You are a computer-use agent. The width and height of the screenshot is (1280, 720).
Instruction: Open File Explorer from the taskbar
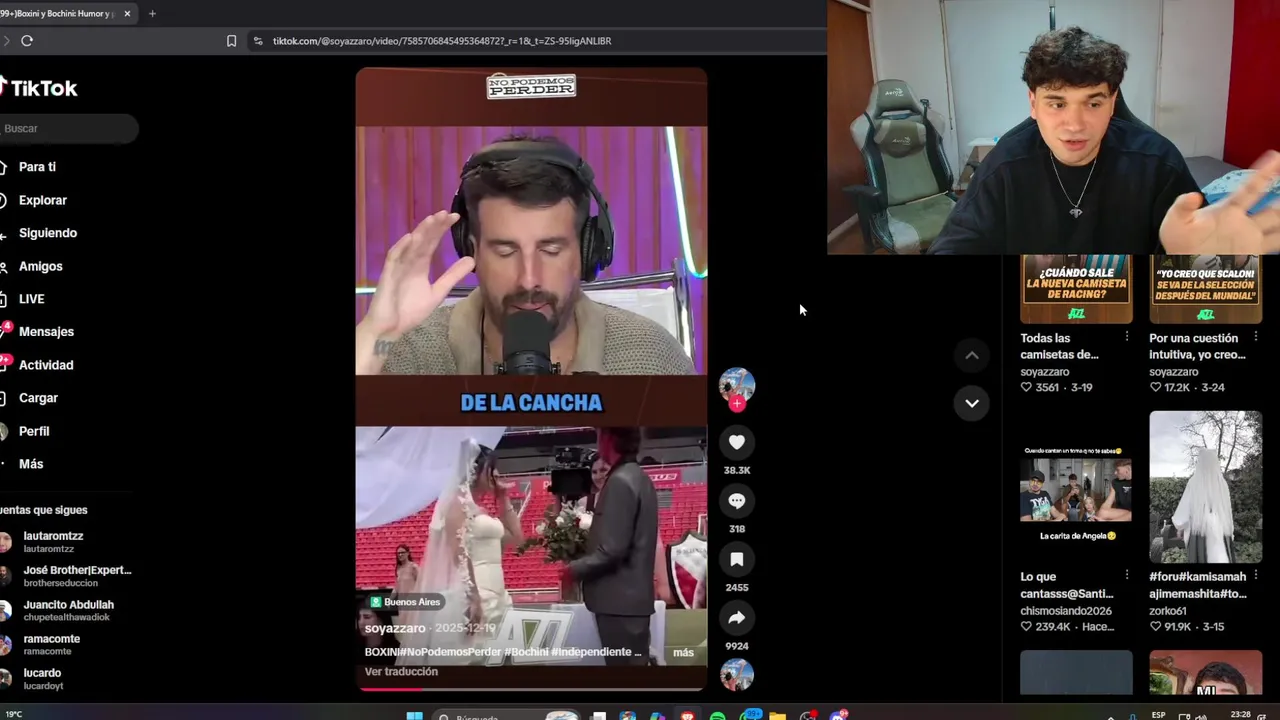coord(777,714)
